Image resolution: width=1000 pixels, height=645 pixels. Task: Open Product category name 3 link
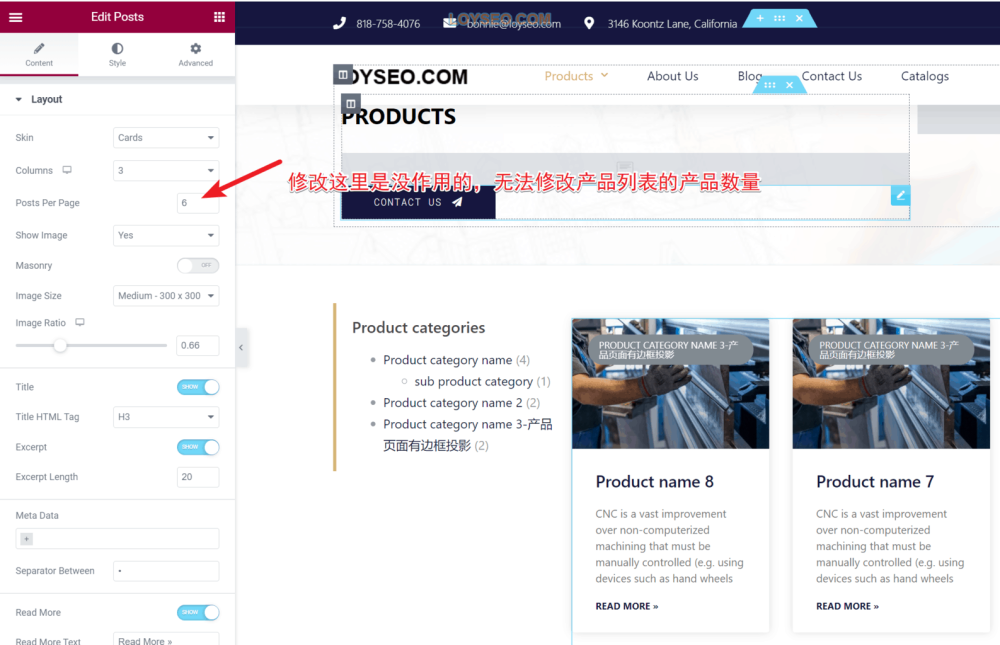467,435
